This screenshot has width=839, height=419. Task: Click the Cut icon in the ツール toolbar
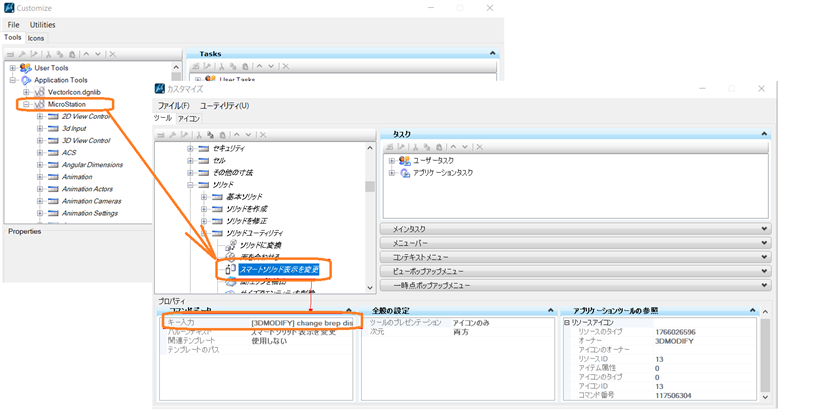[199, 135]
